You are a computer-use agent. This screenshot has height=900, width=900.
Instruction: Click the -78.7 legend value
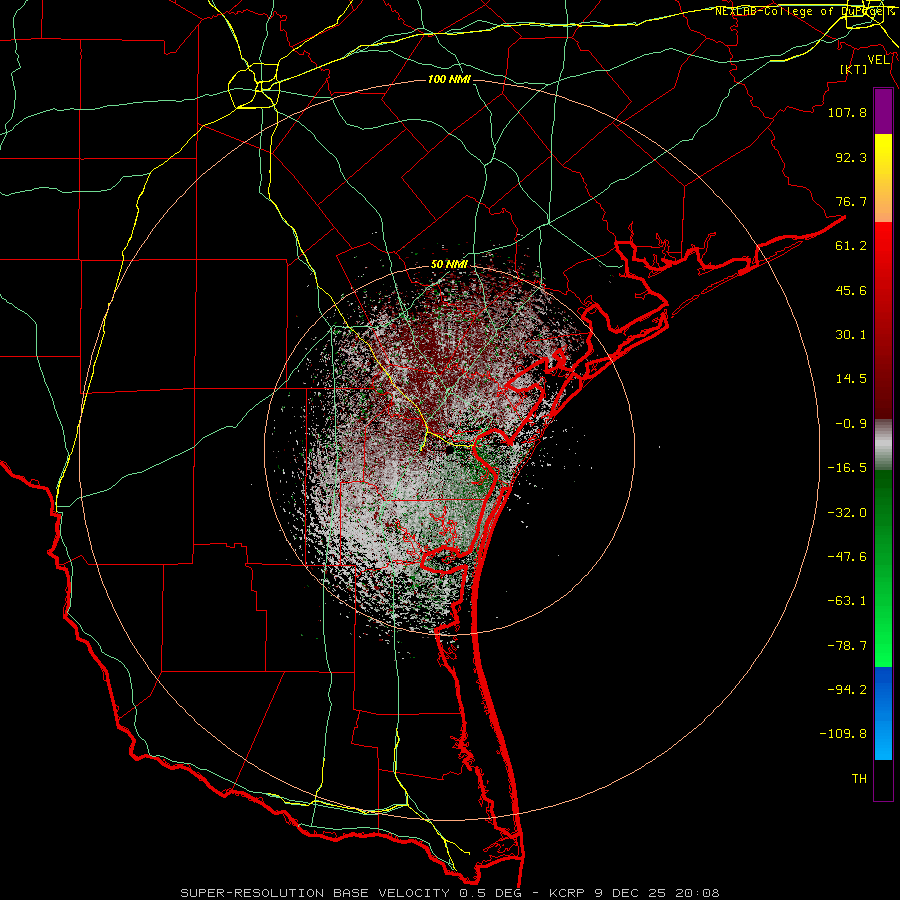pos(847,646)
